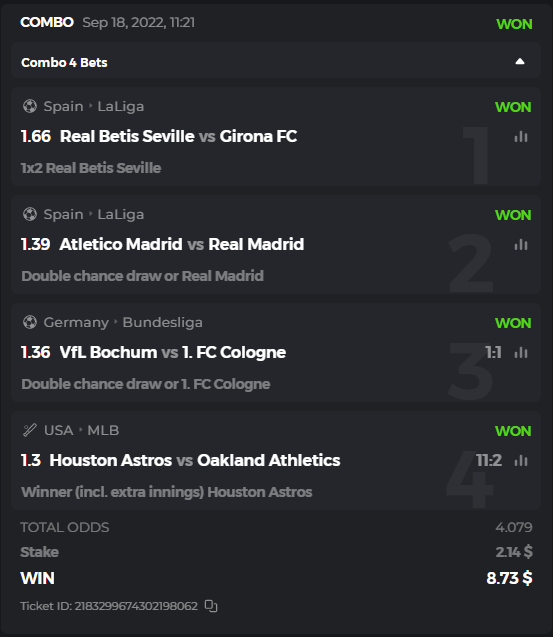Open stats icon for Houston Astros match
Viewport: 553px width, 637px height.
click(x=521, y=461)
